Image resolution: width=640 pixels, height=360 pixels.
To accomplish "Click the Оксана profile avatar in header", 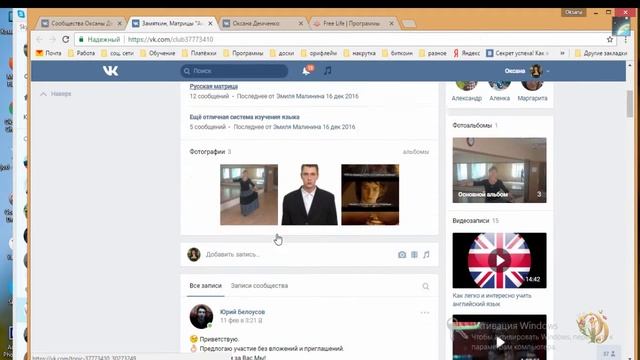I will click(536, 71).
